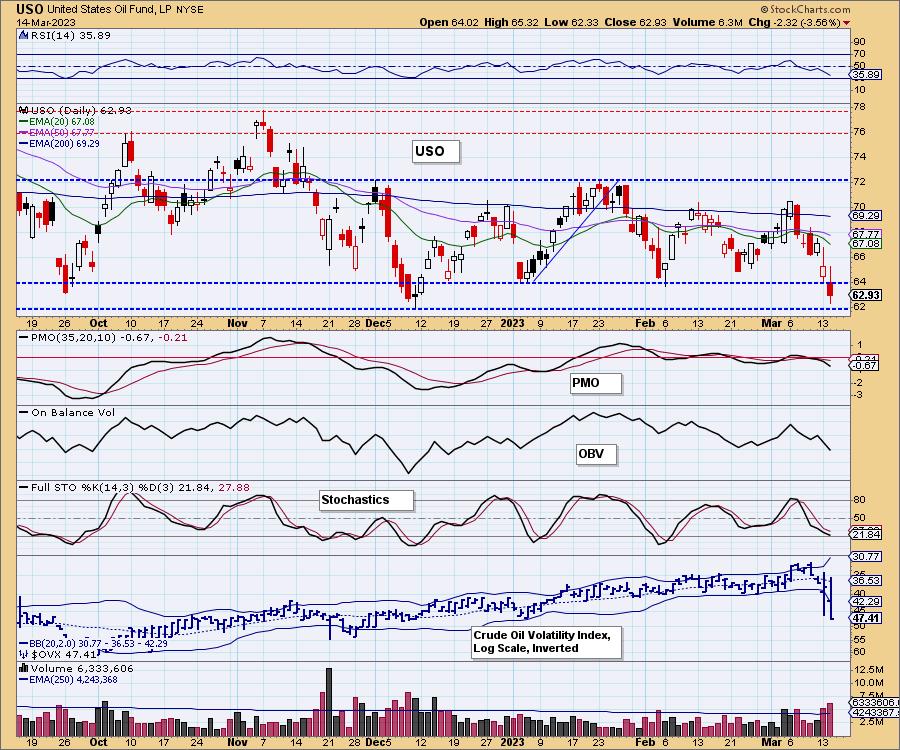This screenshot has height=750, width=900.
Task: Click the High 65.32 value in header
Action: (511, 22)
